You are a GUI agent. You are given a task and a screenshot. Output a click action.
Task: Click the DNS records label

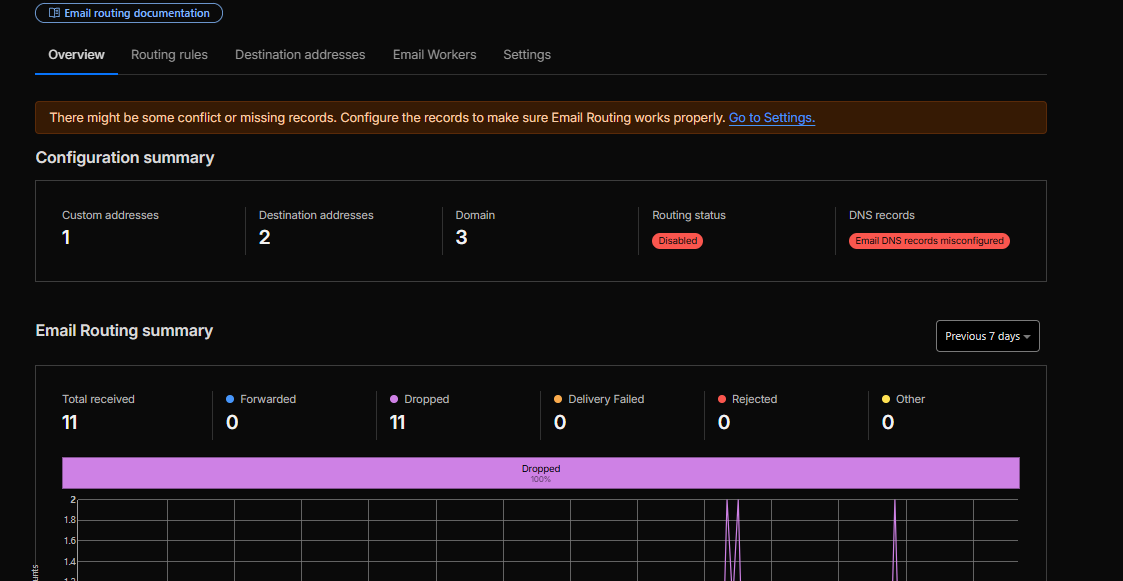[882, 215]
